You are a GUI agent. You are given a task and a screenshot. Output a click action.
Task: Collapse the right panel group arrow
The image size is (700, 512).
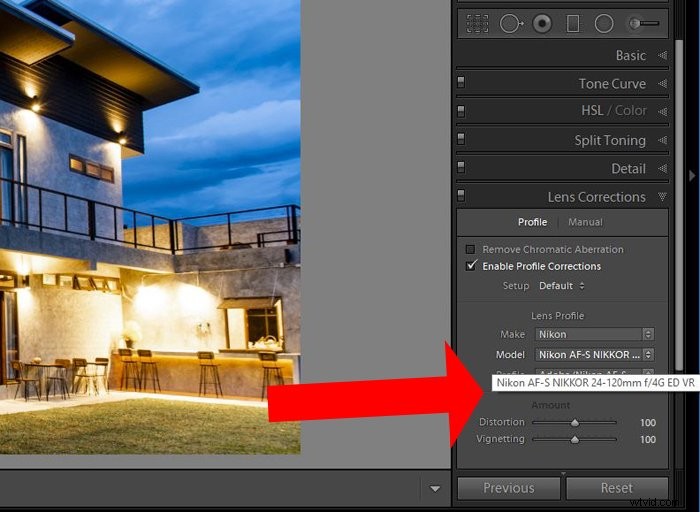[692, 175]
